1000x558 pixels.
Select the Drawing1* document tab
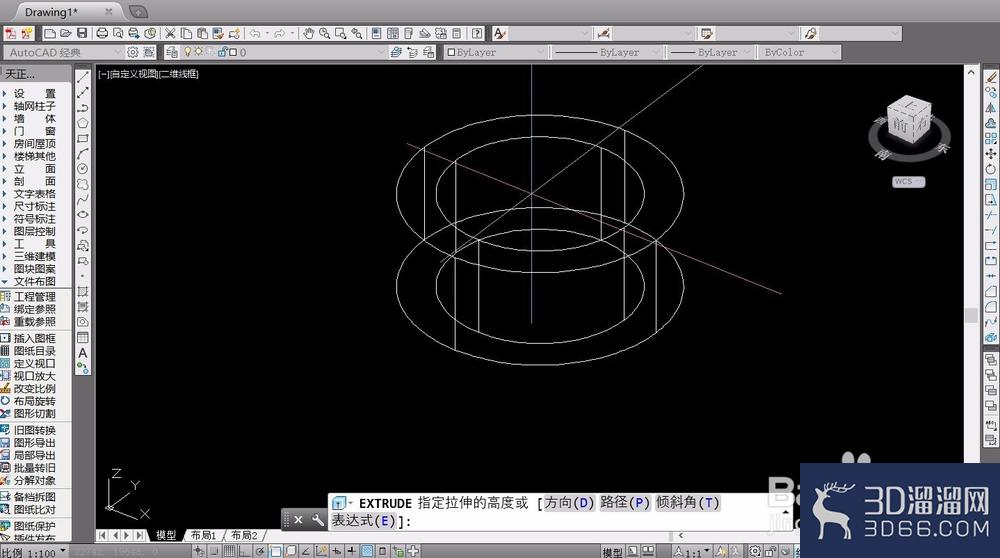(x=51, y=12)
